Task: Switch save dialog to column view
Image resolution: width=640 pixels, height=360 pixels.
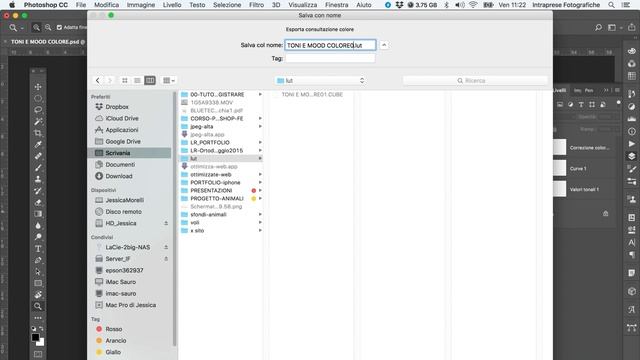Action: pos(150,80)
